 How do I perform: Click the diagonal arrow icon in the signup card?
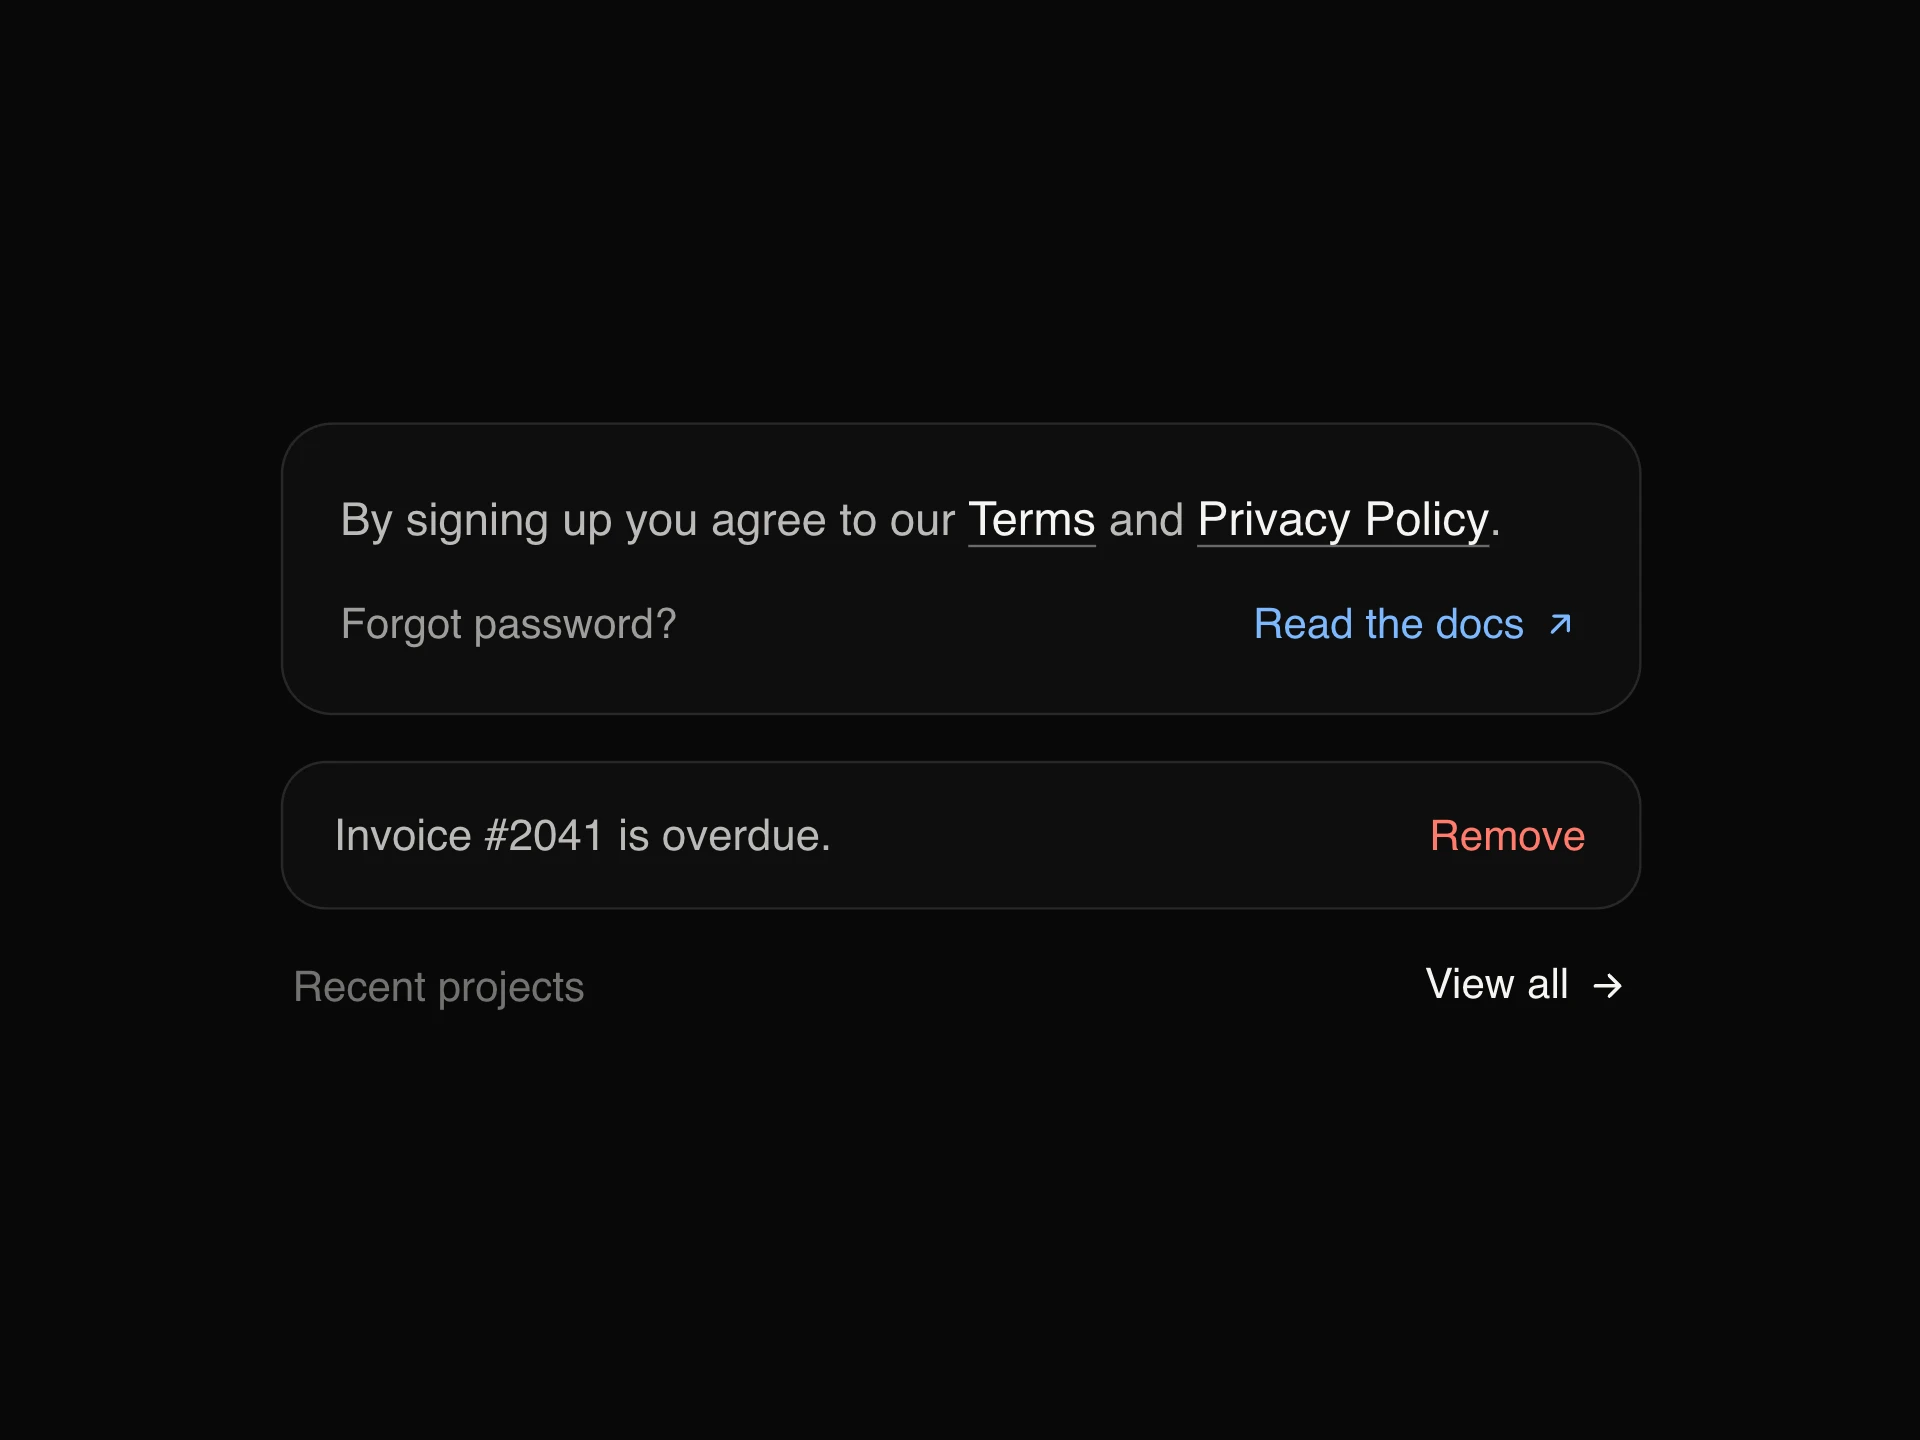pos(1560,624)
